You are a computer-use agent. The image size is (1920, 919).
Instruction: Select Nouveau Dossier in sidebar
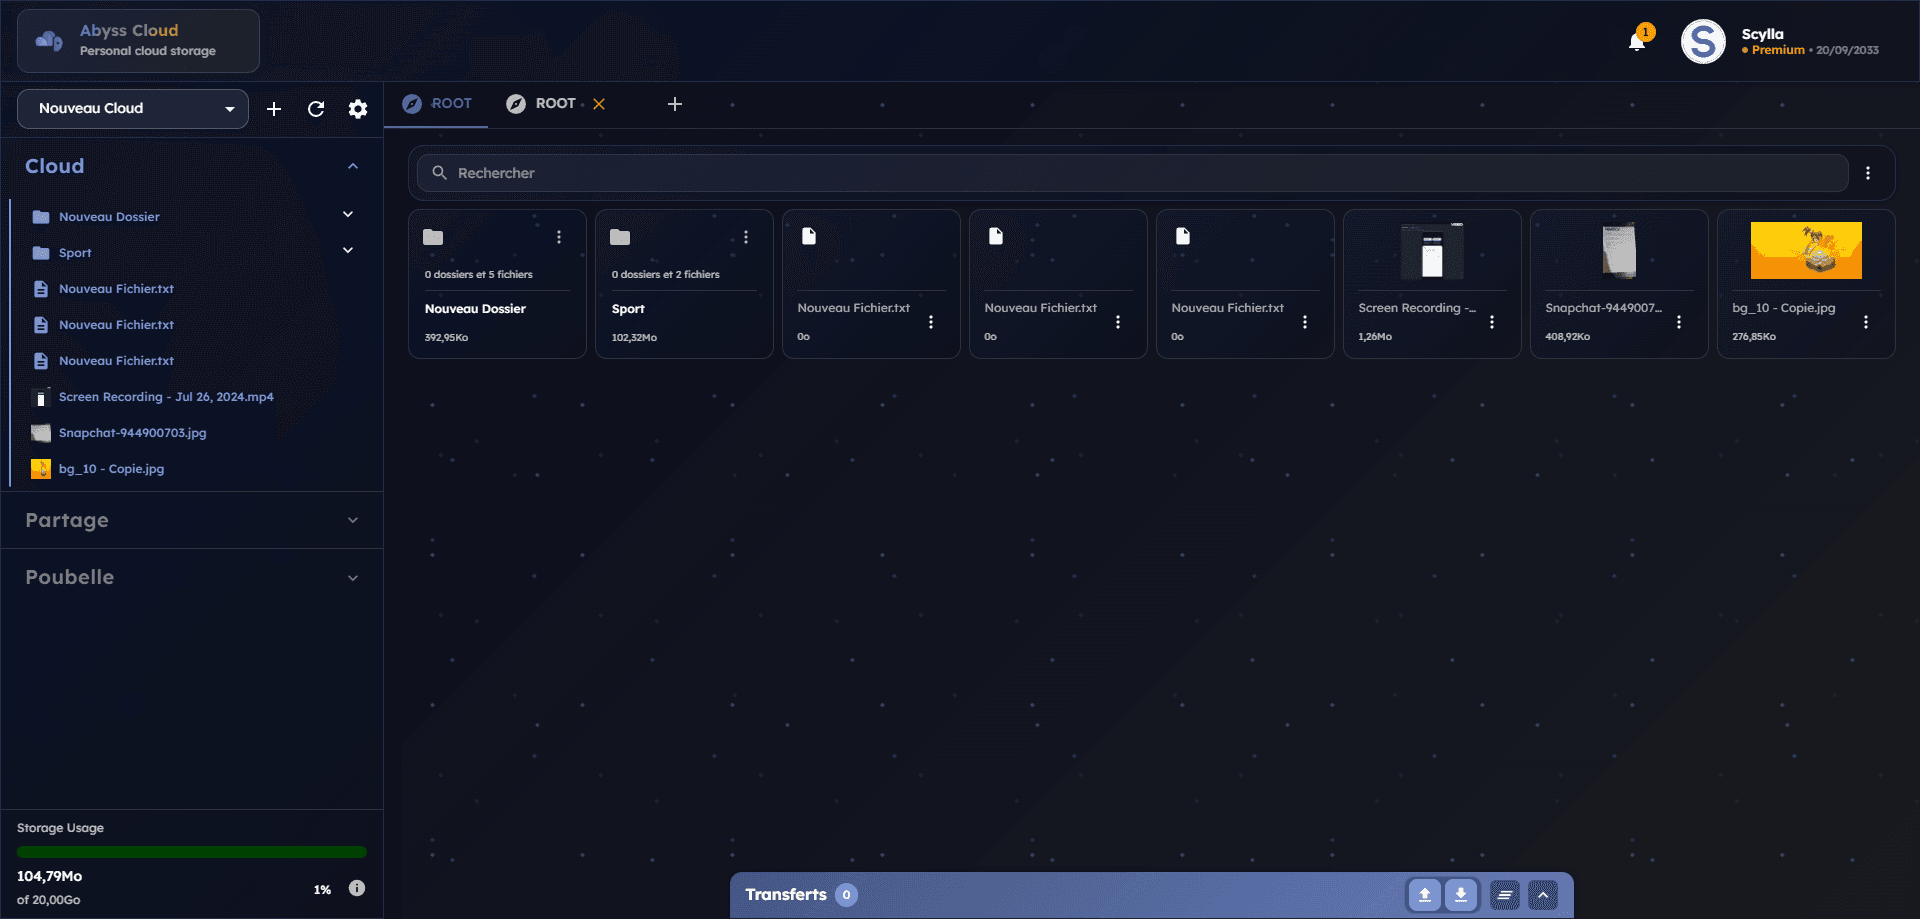tap(109, 217)
